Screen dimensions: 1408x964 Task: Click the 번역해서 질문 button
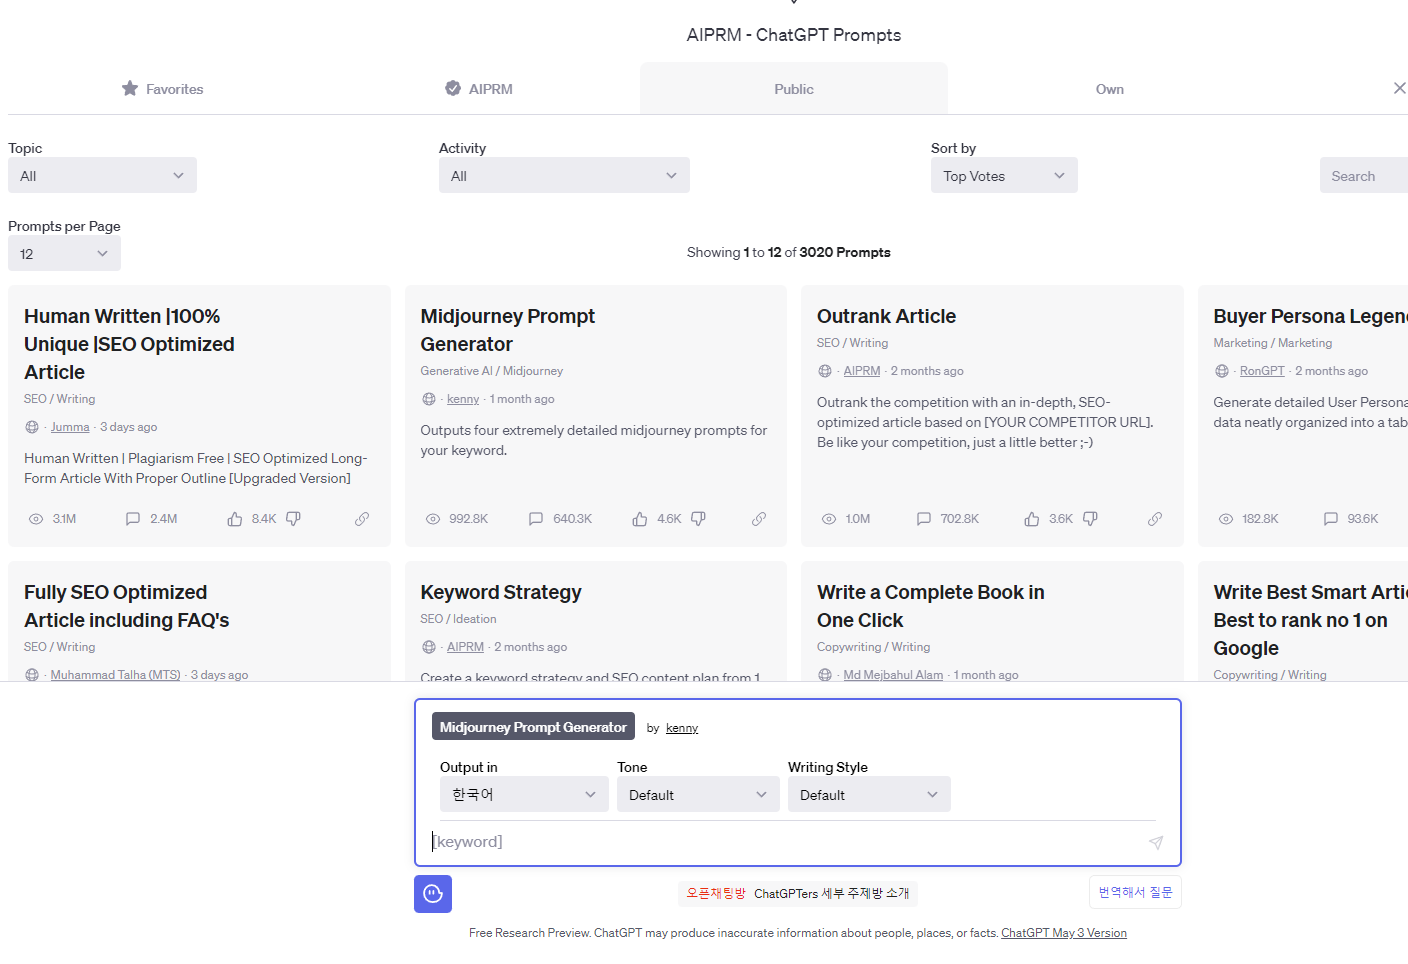[1135, 892]
